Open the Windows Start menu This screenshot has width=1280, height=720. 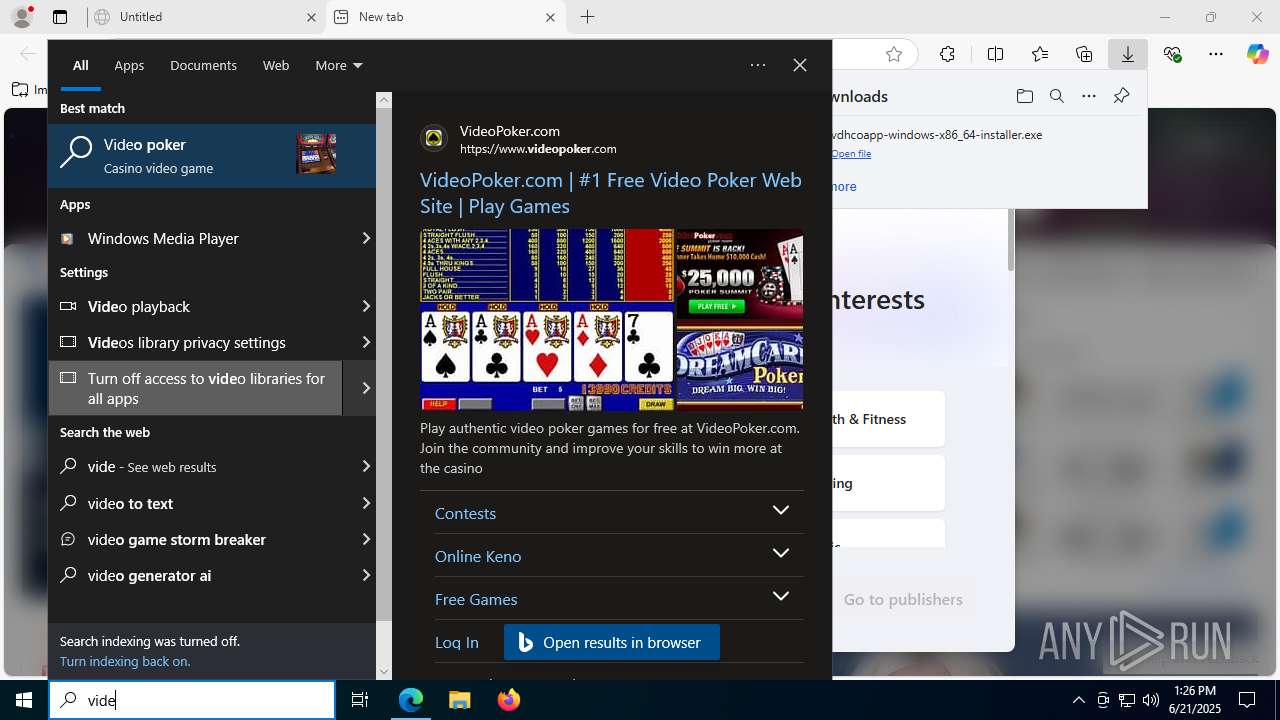pos(24,700)
